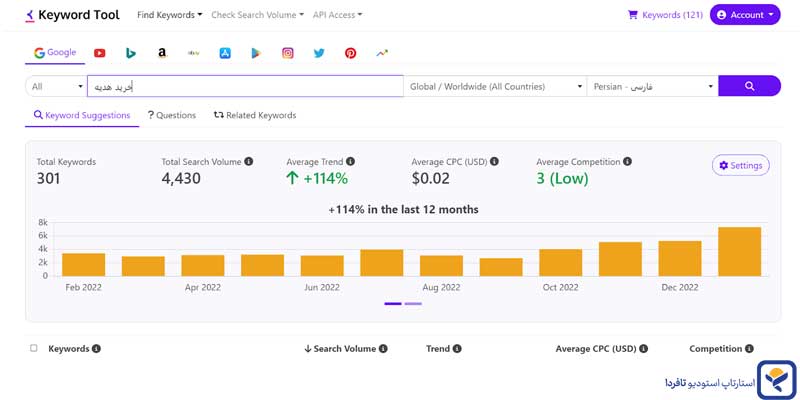Open the Persian language dropdown
This screenshot has width=800, height=400.
click(652, 87)
